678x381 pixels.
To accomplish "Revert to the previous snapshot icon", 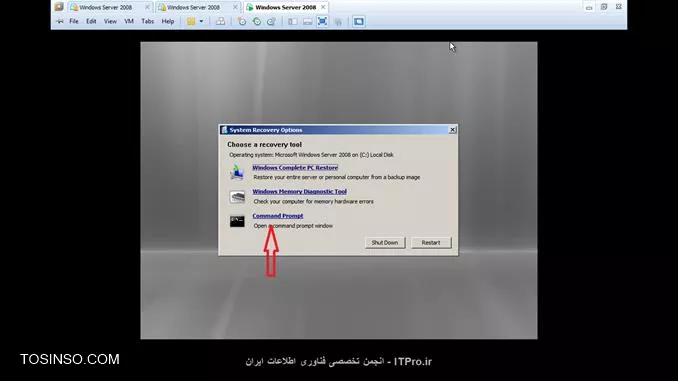I will (257, 22).
